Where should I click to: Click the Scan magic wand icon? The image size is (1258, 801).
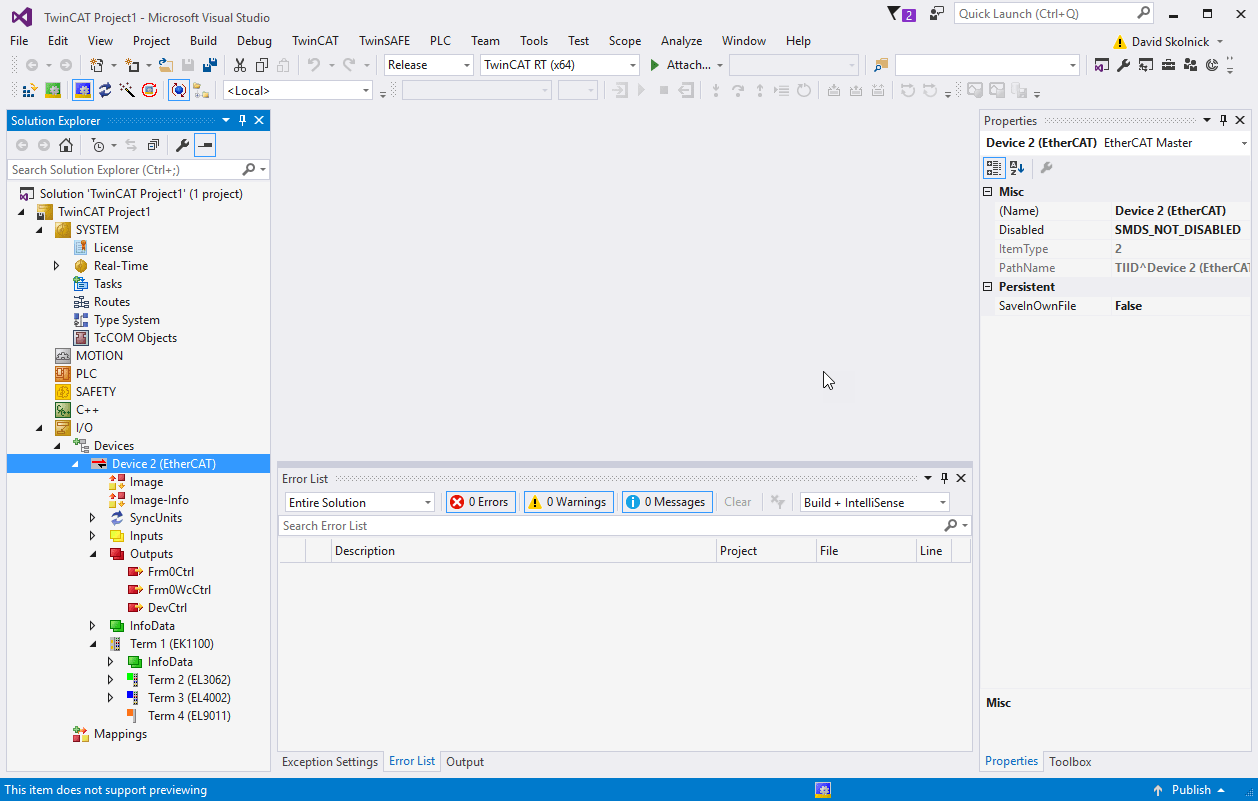[127, 90]
